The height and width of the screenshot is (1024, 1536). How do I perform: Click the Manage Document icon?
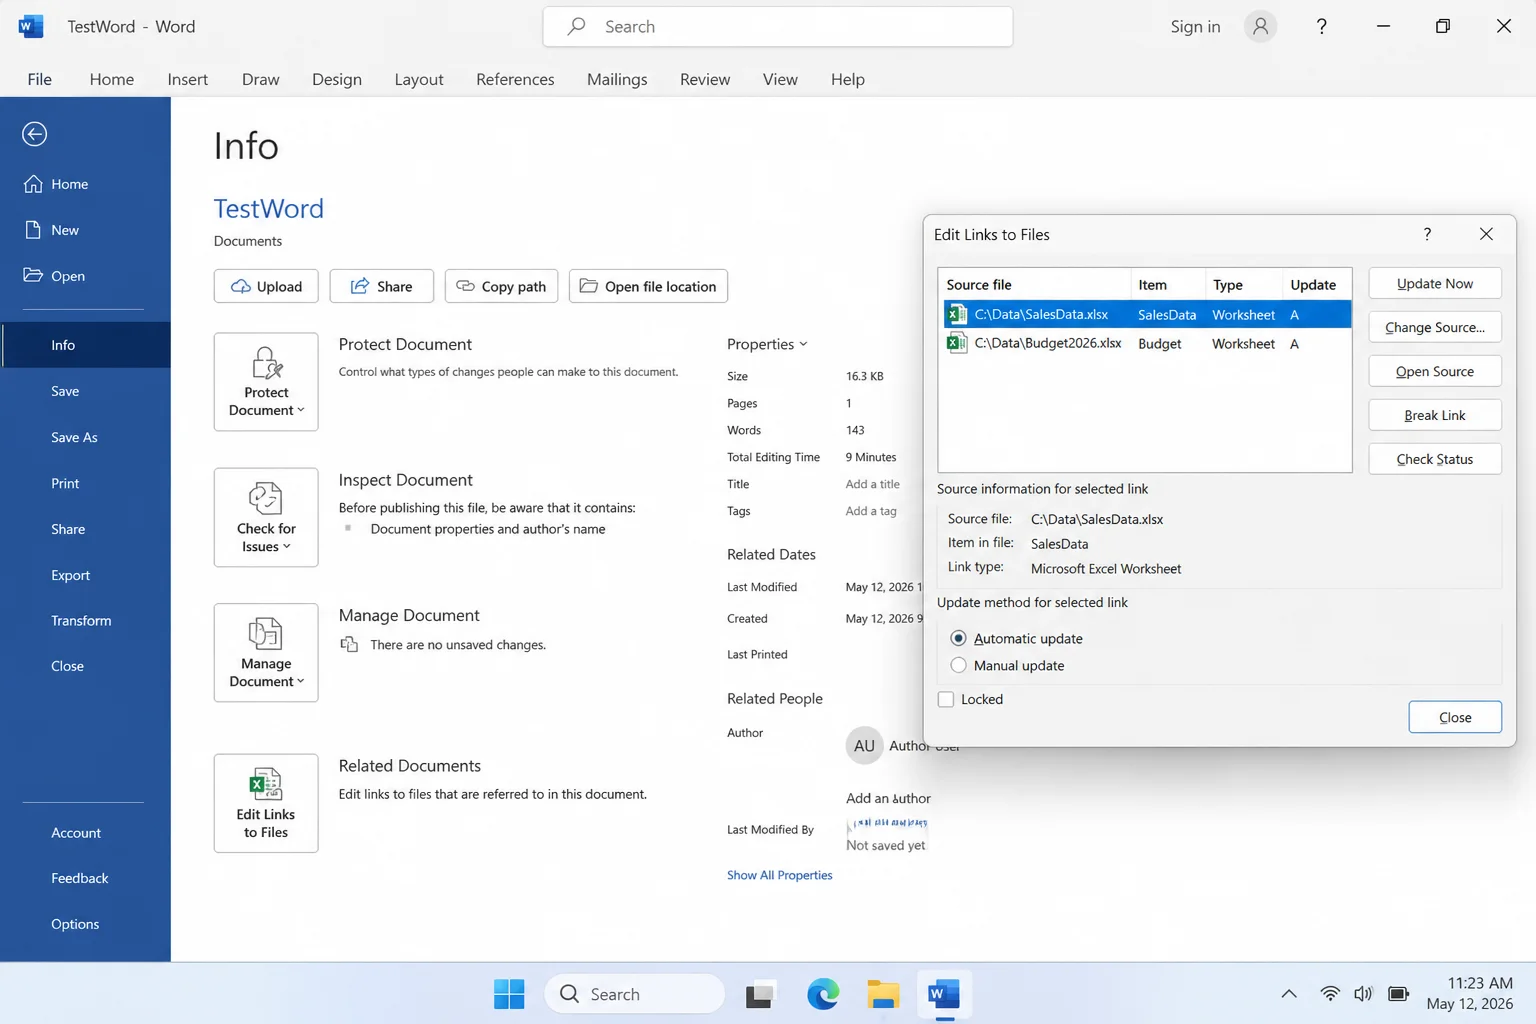tap(266, 633)
